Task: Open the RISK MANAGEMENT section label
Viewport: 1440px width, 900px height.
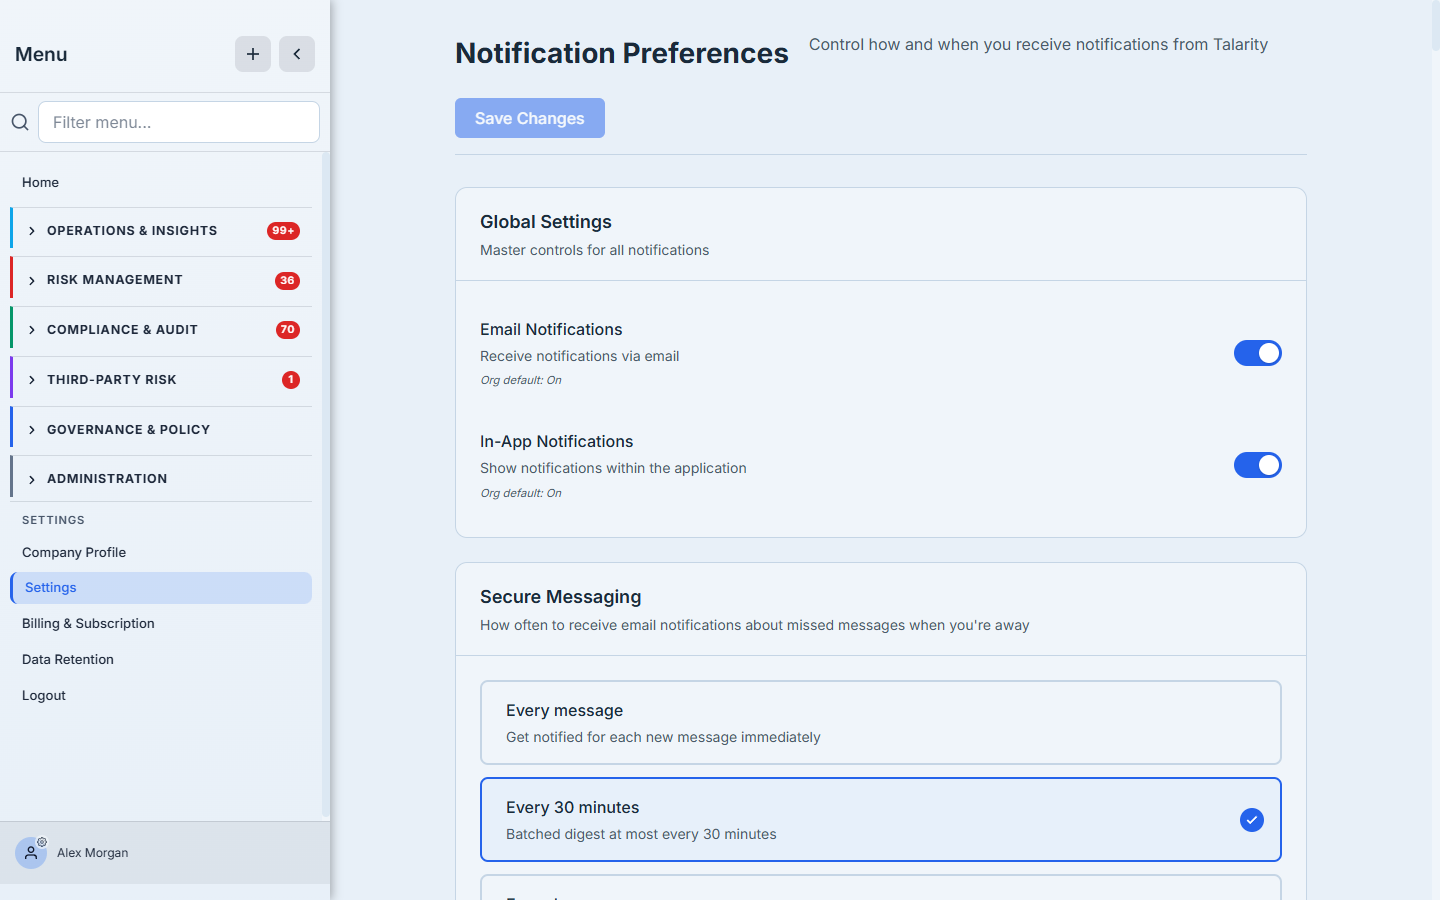Action: point(115,280)
